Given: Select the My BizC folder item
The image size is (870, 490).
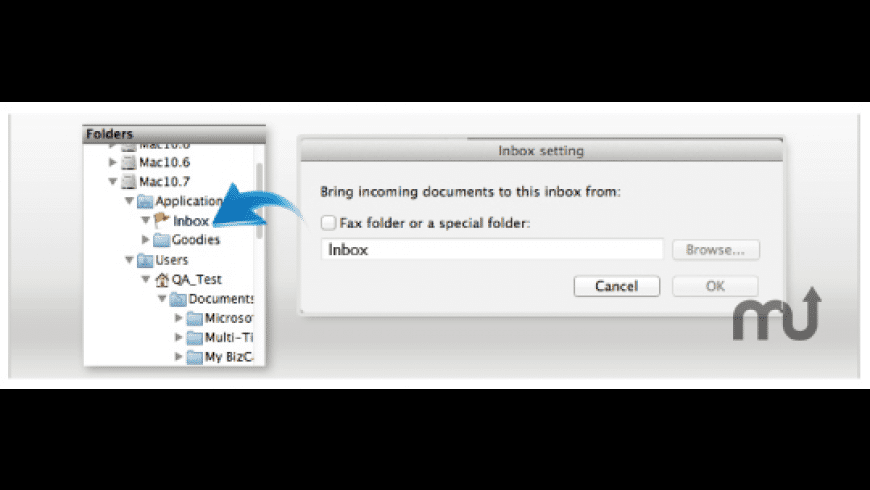Looking at the screenshot, I should [220, 357].
